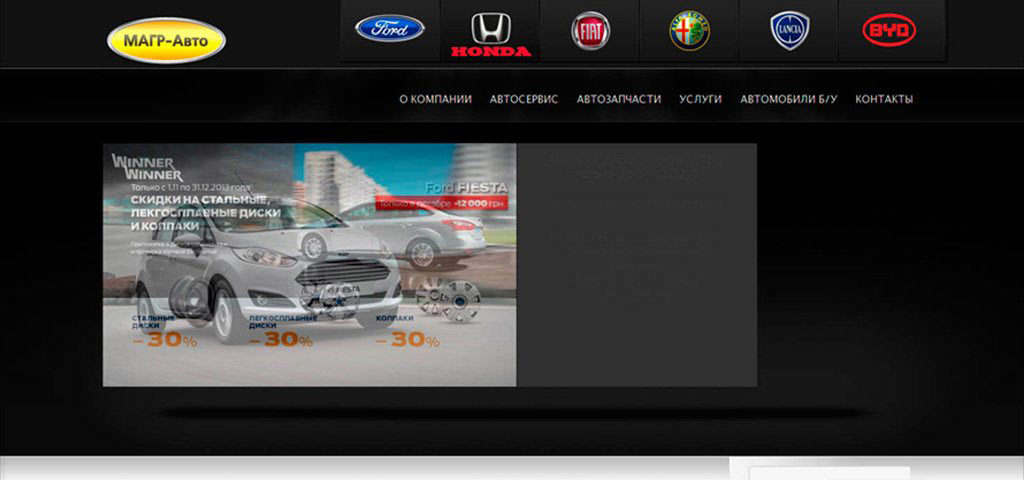Select the УСЛУГИ menu item
The height and width of the screenshot is (480, 1024).
tap(700, 99)
